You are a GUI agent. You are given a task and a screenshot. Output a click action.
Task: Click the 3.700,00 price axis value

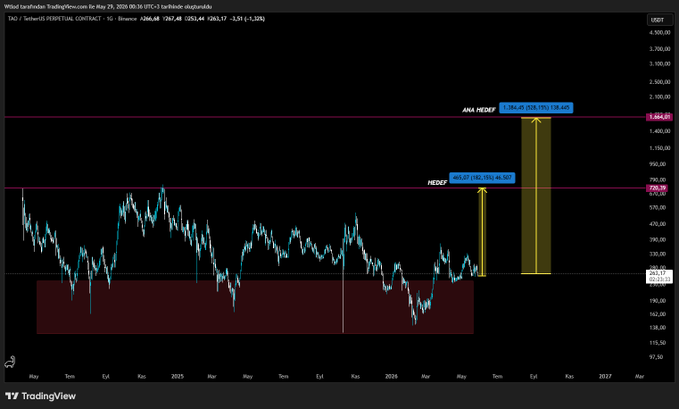pyautogui.click(x=660, y=49)
